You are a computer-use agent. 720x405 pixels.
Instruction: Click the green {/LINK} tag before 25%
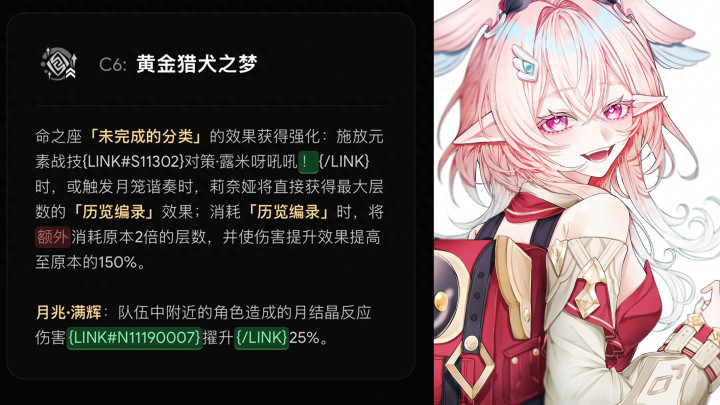coord(261,338)
